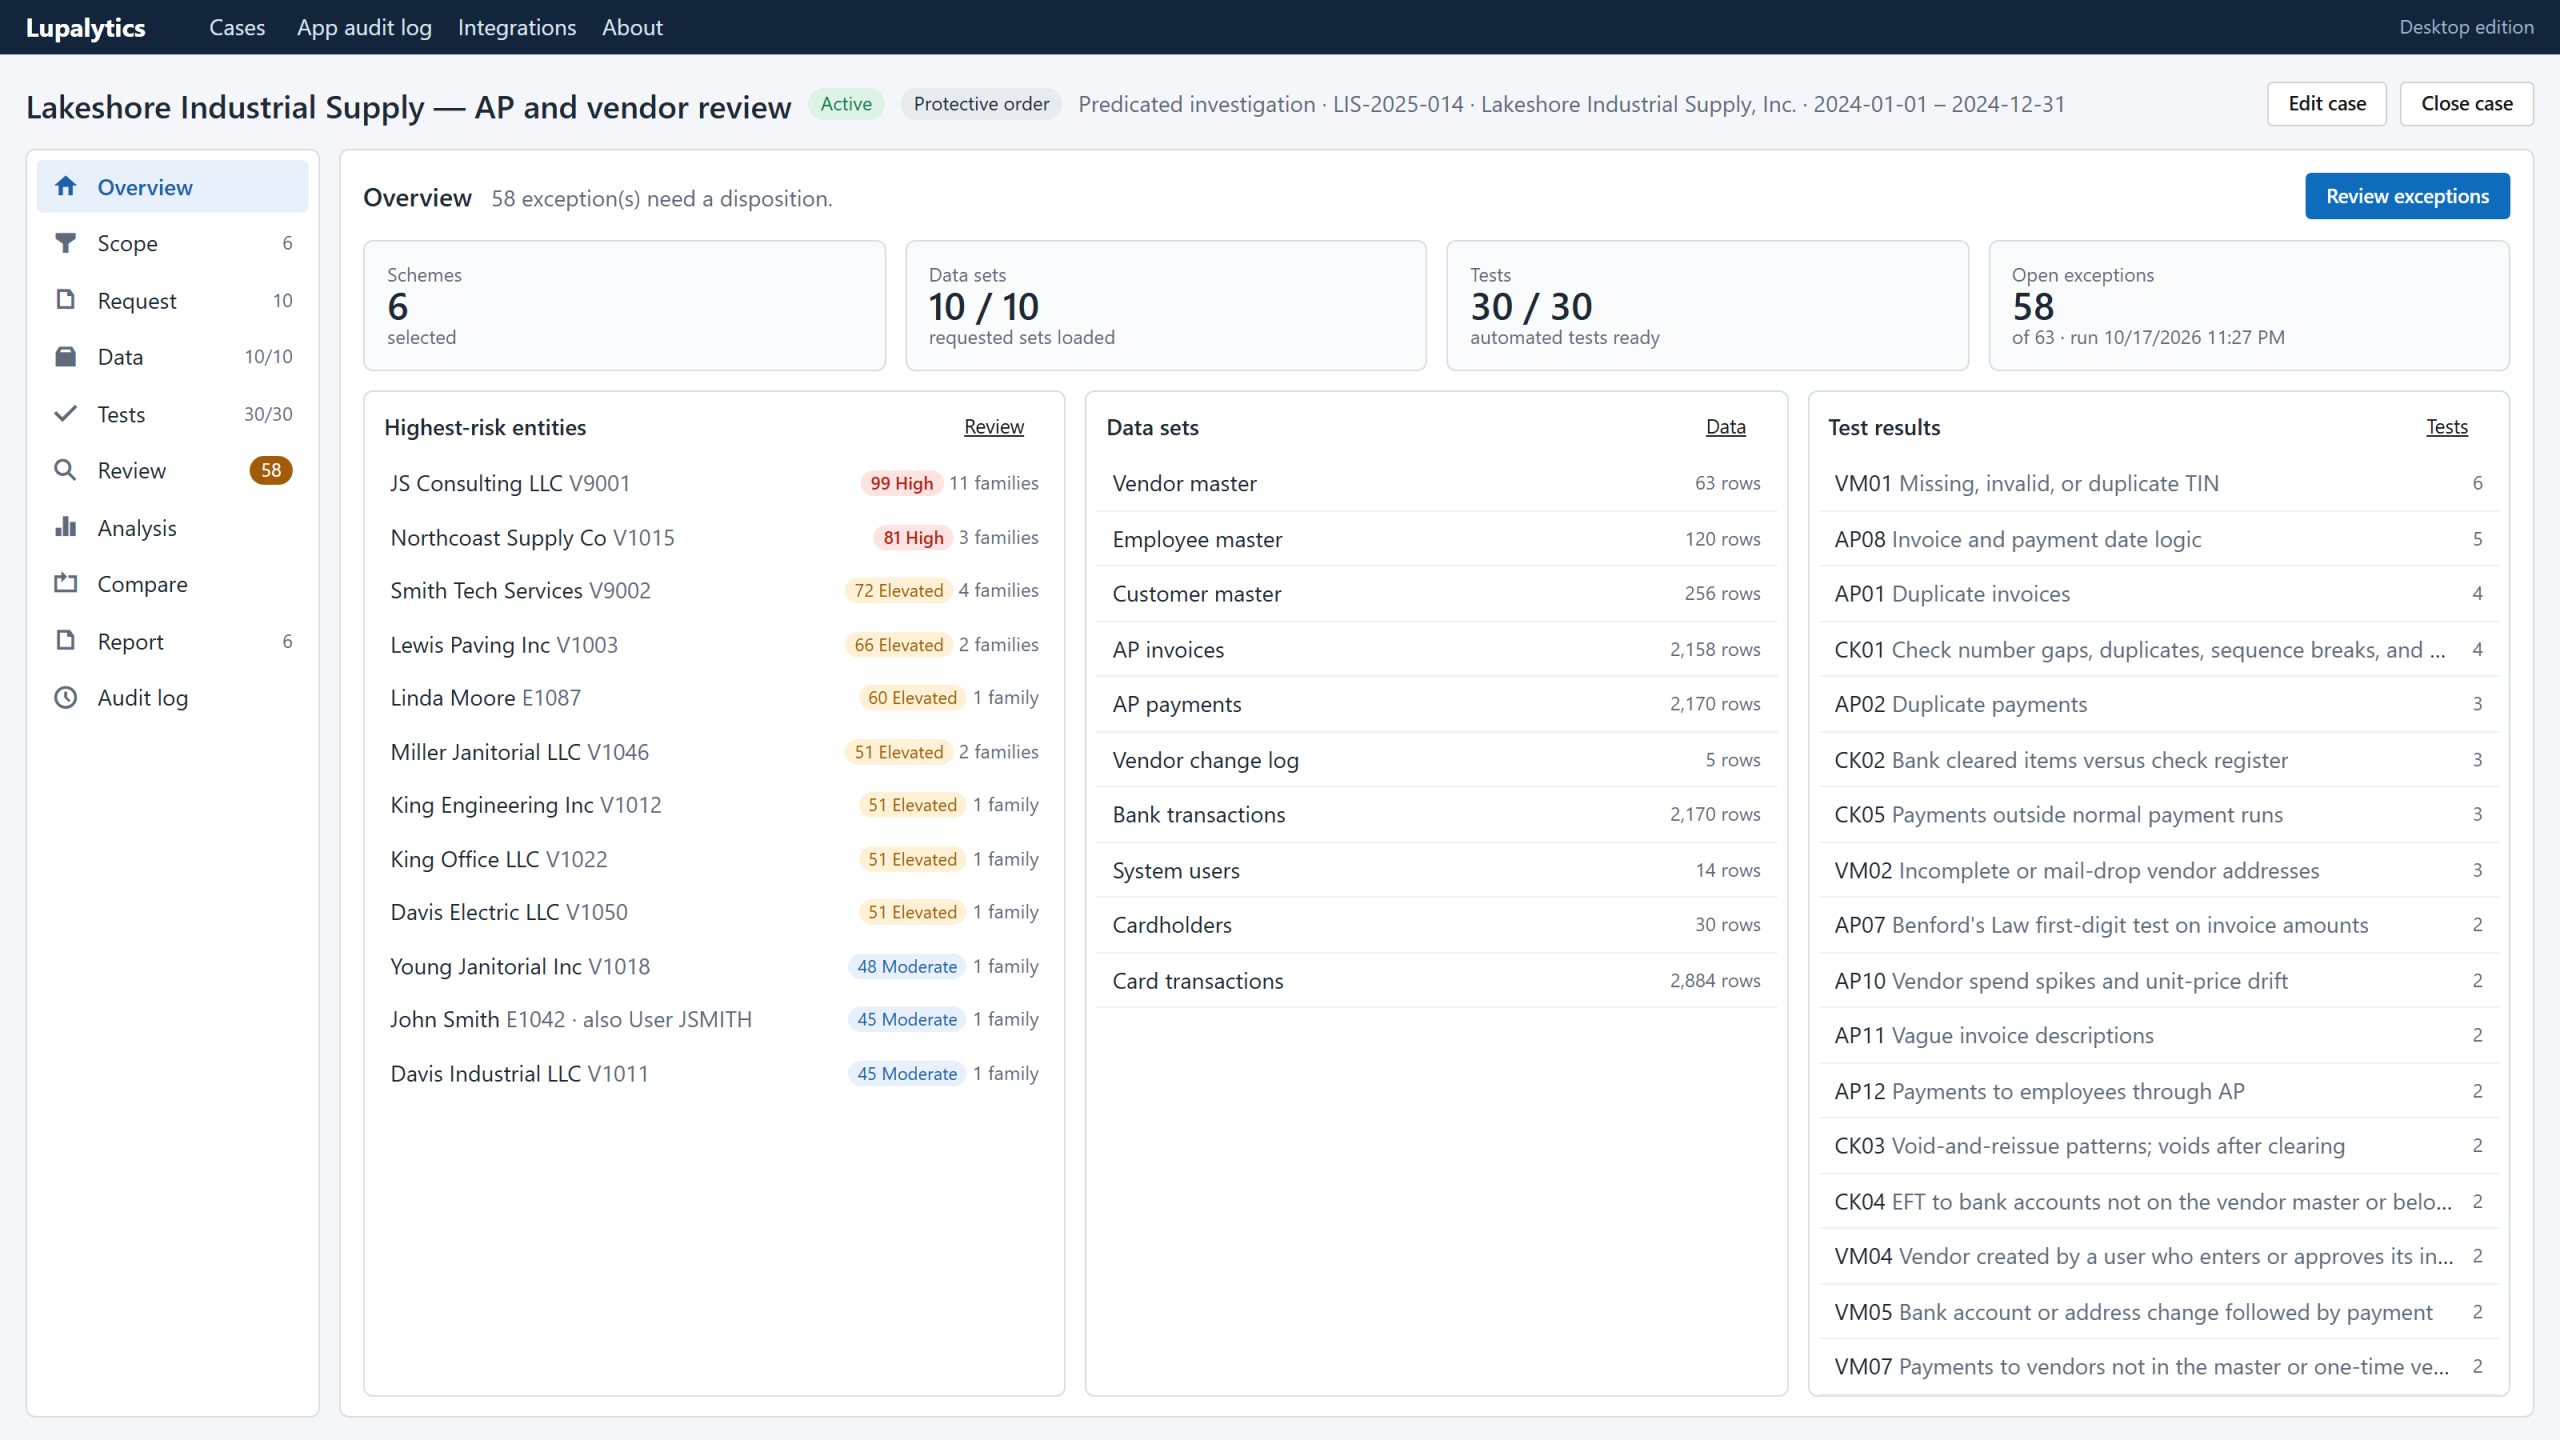2560x1440 pixels.
Task: Open the Vendor master data set
Action: pyautogui.click(x=1436, y=484)
